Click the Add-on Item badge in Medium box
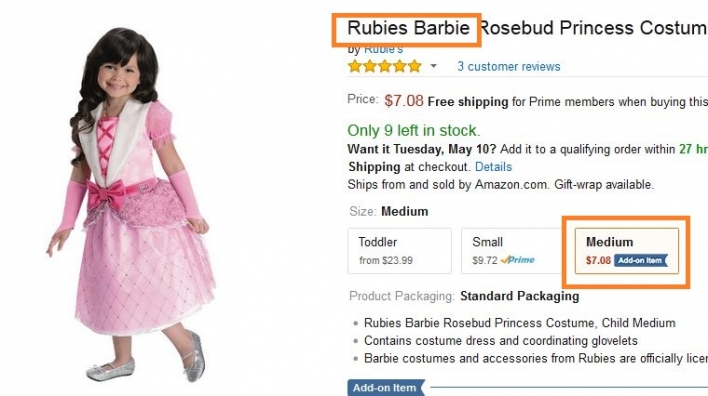 pos(641,260)
